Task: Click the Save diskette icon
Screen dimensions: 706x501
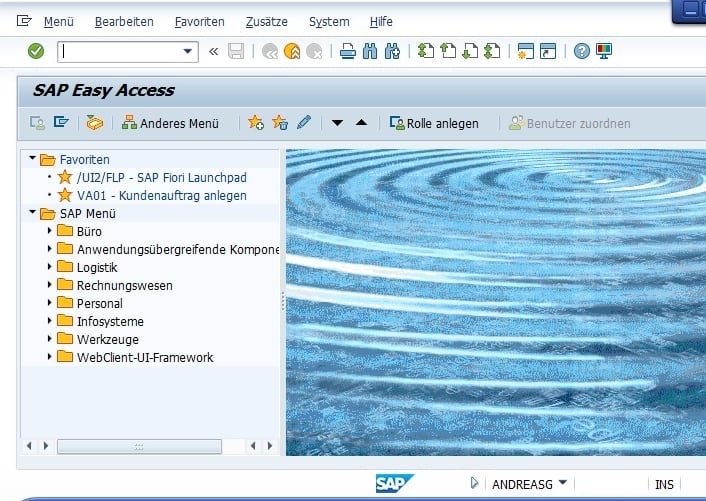Action: click(236, 51)
